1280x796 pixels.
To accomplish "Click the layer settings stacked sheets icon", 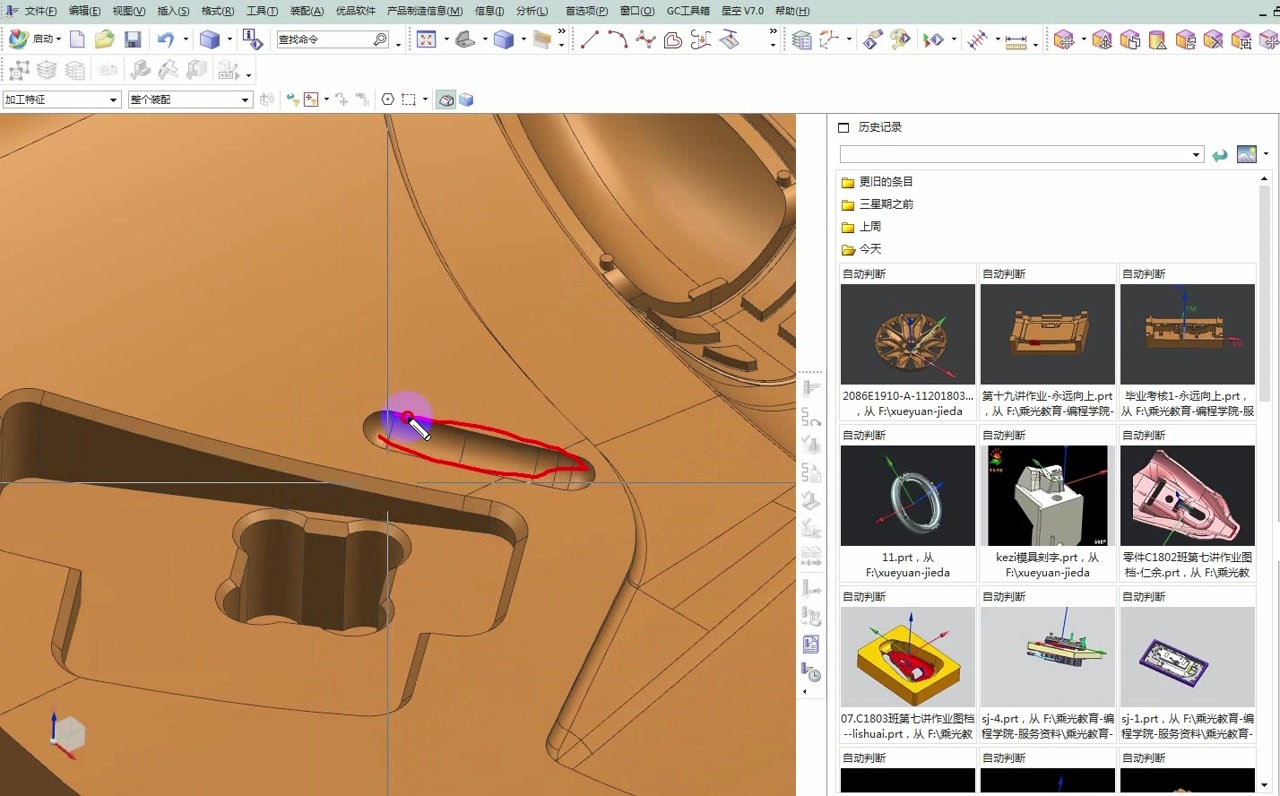I will click(x=802, y=40).
